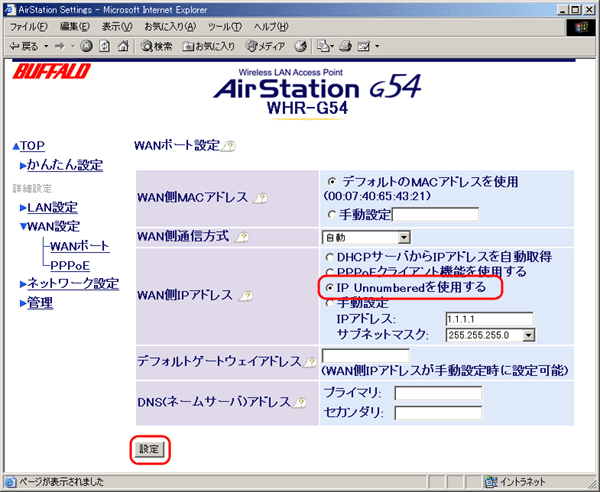Select PPPoEクライアント機能を使用する radio
Screen dimensions: 600x492
(329, 272)
